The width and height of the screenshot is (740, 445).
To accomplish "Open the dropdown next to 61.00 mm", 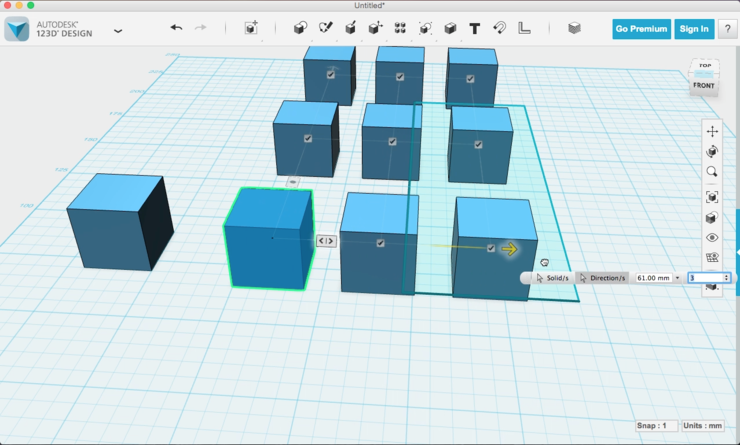I will point(677,278).
